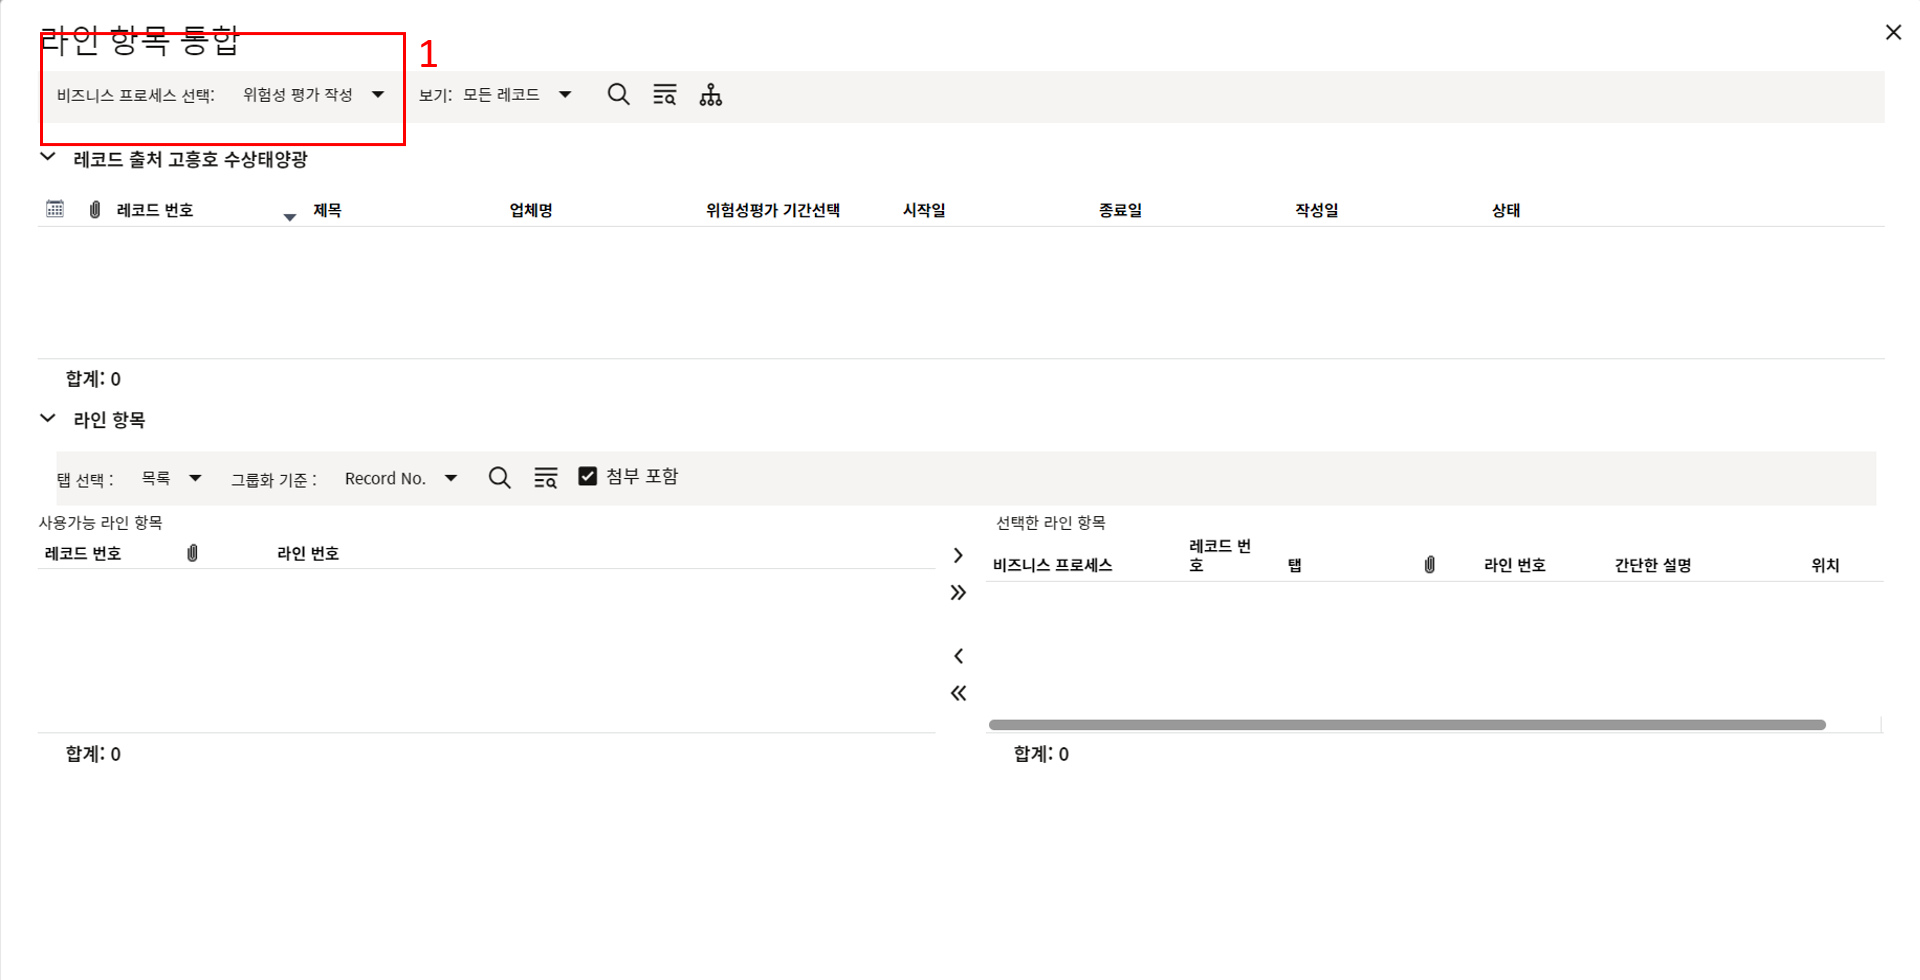Image resolution: width=1920 pixels, height=980 pixels.
Task: Collapse the 레코드 출처 section
Action: 47,157
